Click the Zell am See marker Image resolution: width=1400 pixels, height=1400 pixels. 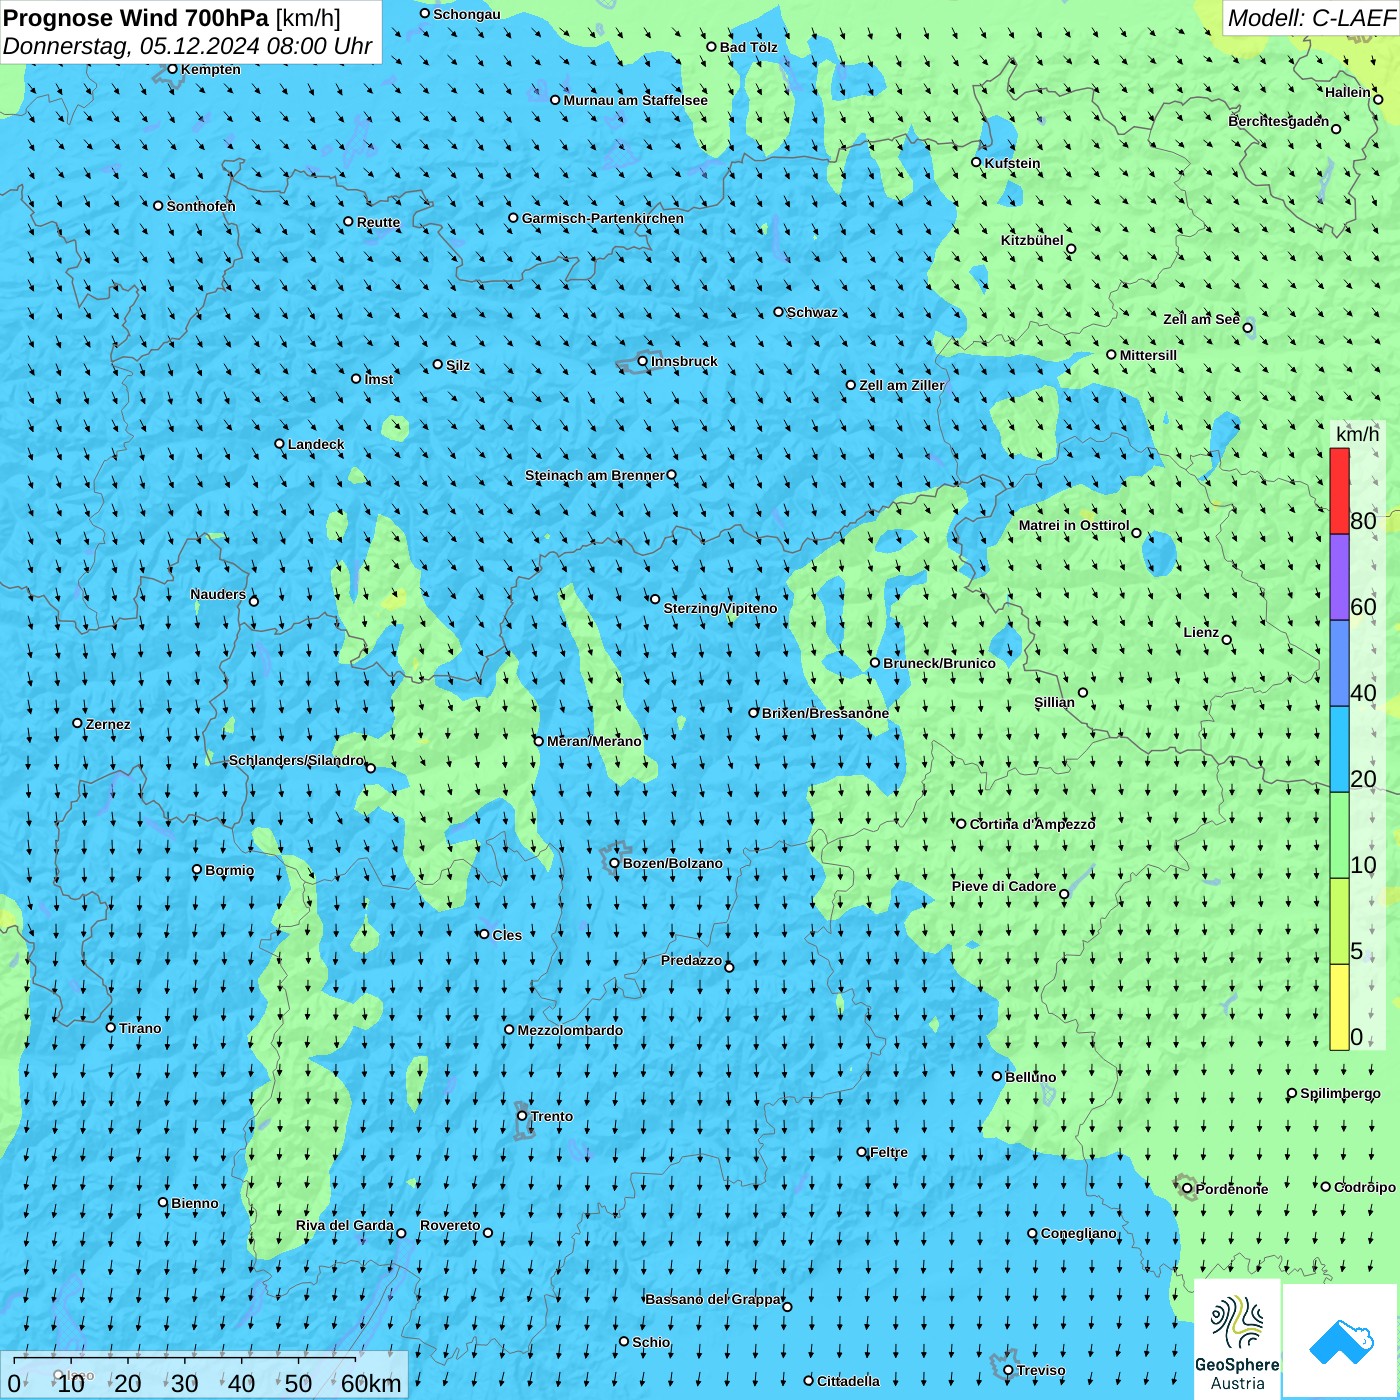1247,327
